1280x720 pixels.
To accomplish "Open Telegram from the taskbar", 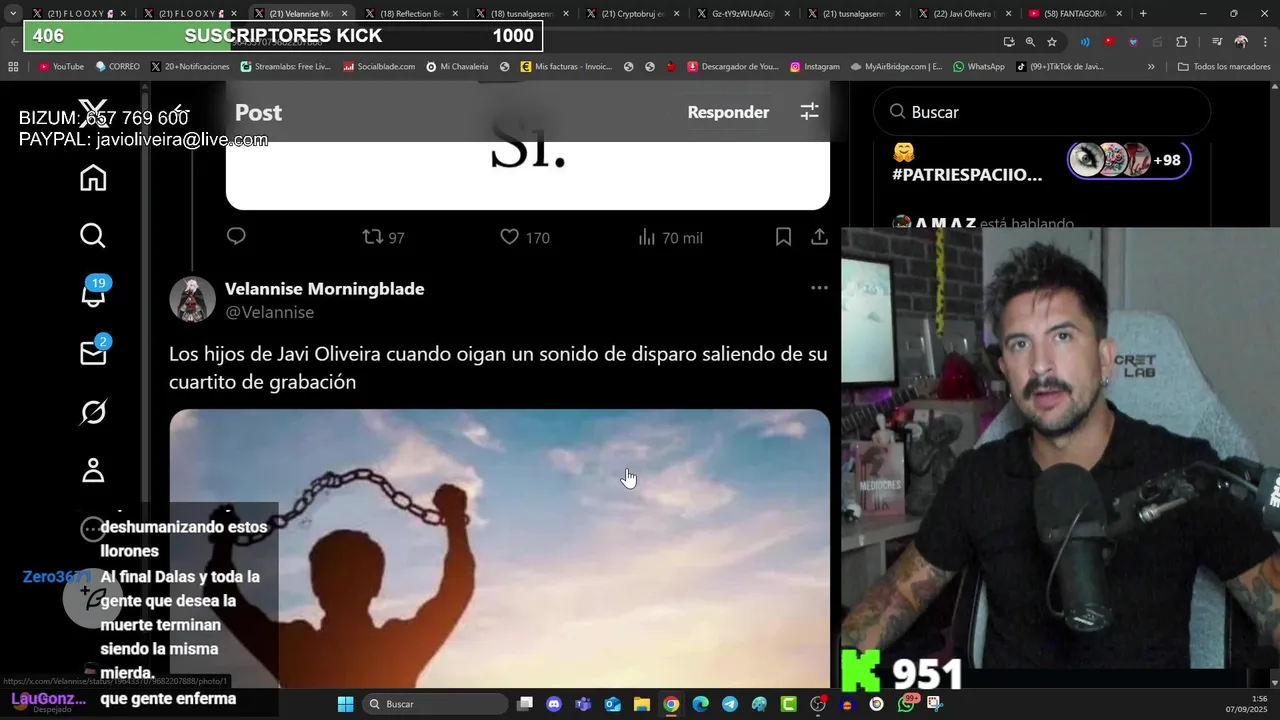I will pyautogui.click(x=730, y=704).
